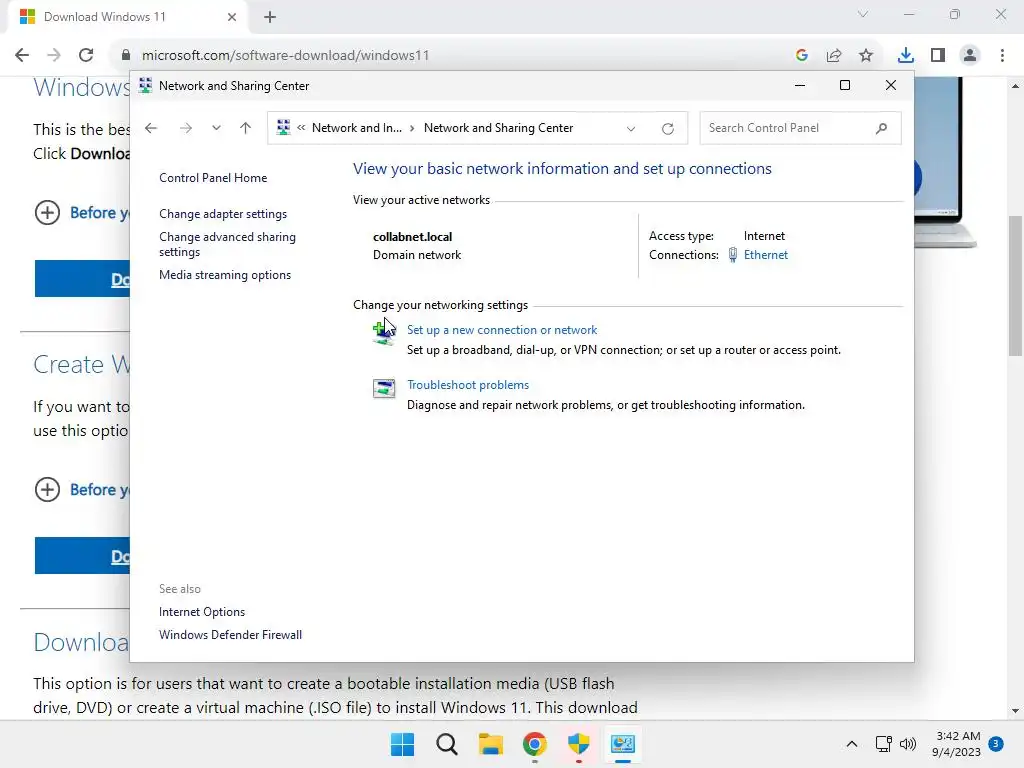This screenshot has height=768, width=1024.
Task: Open Chrome's tab search chevron
Action: click(863, 14)
